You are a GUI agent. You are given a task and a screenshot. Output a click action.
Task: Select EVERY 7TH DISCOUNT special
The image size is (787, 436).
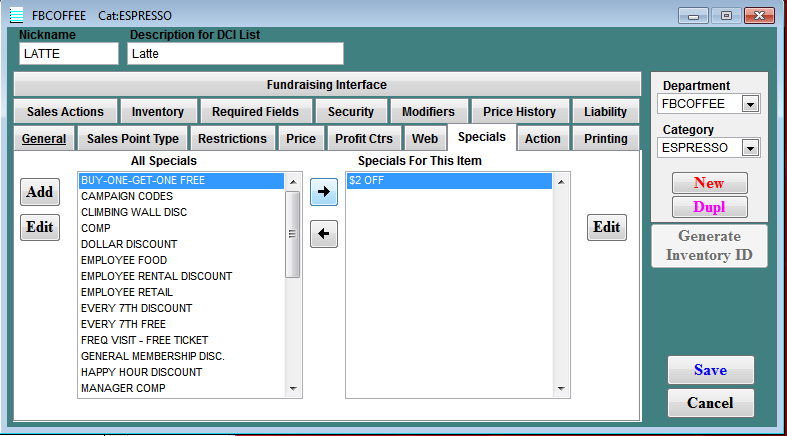tap(181, 309)
